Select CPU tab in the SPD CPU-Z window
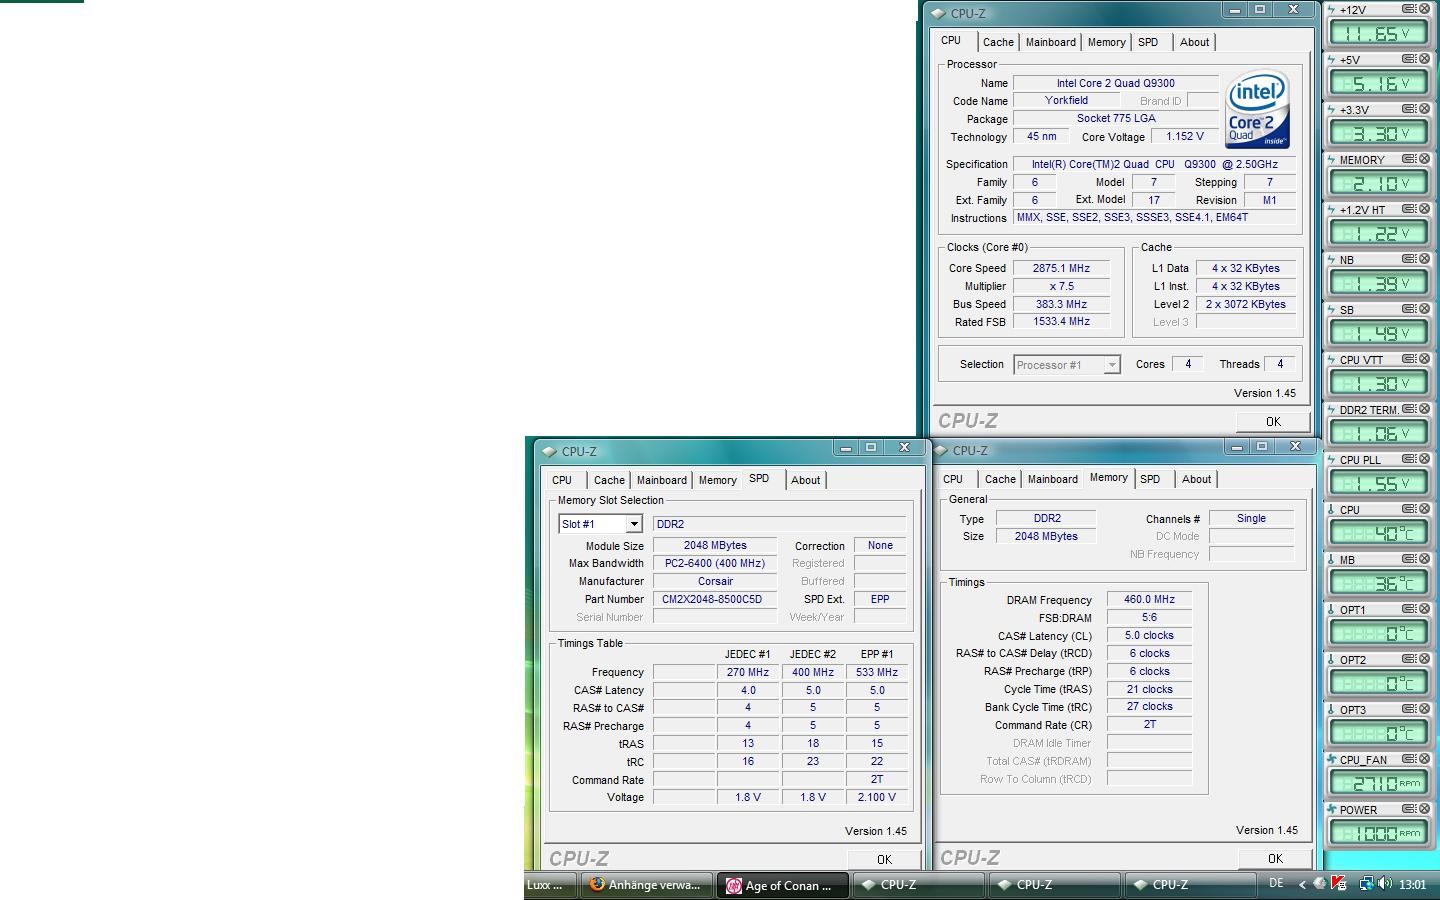This screenshot has height=900, width=1440. point(562,480)
